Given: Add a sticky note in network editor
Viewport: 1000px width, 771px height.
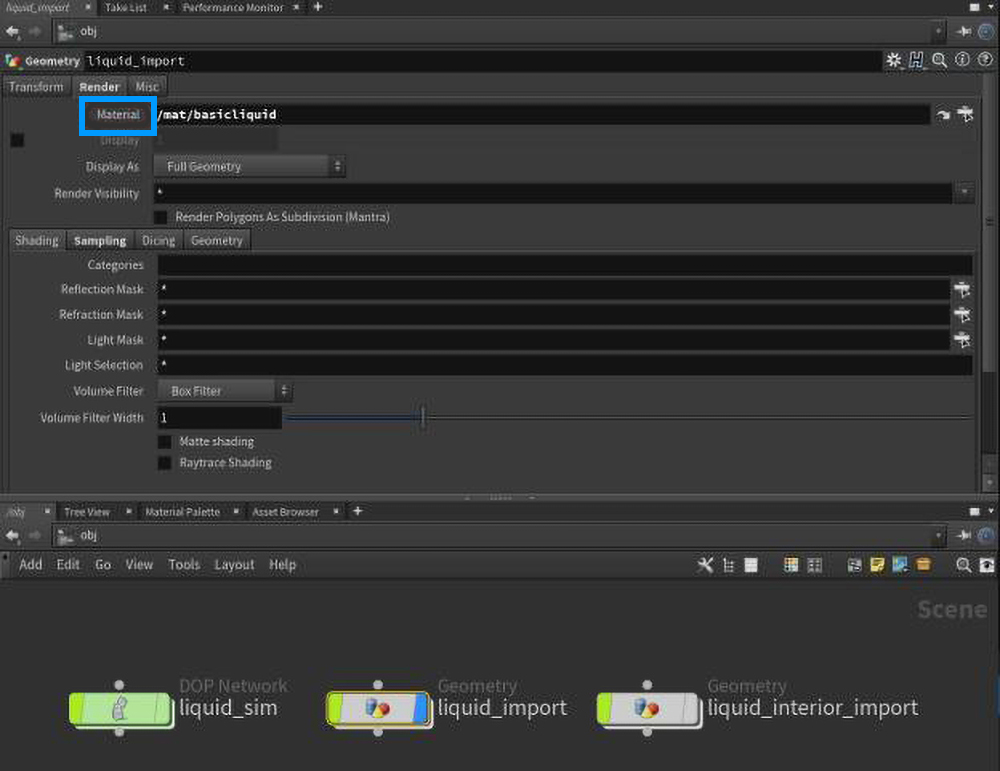Looking at the screenshot, I should [877, 565].
